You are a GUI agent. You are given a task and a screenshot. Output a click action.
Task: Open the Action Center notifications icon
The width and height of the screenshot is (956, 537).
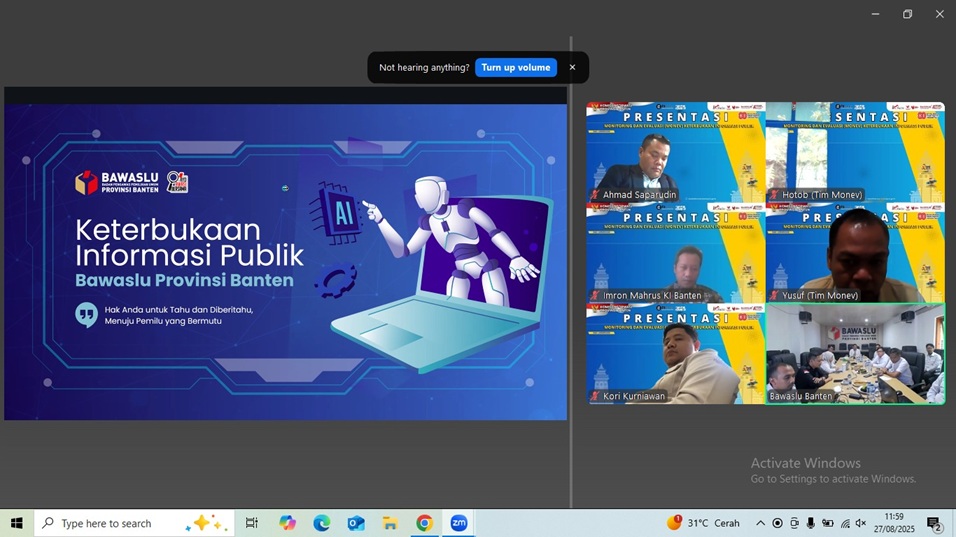tap(934, 523)
